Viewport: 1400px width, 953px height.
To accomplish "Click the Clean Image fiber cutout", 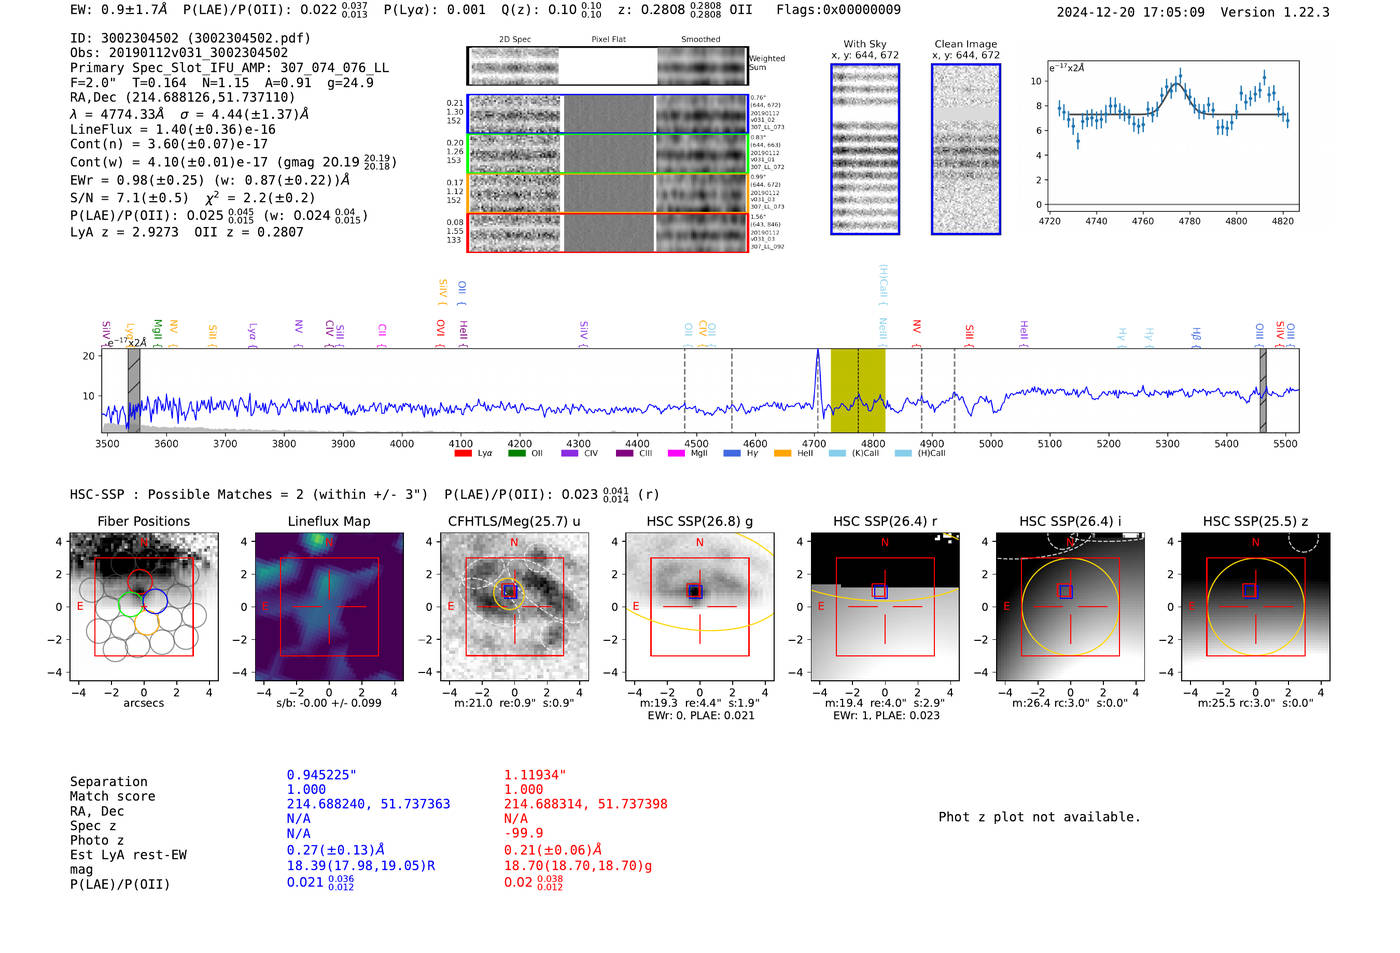I will pyautogui.click(x=966, y=149).
